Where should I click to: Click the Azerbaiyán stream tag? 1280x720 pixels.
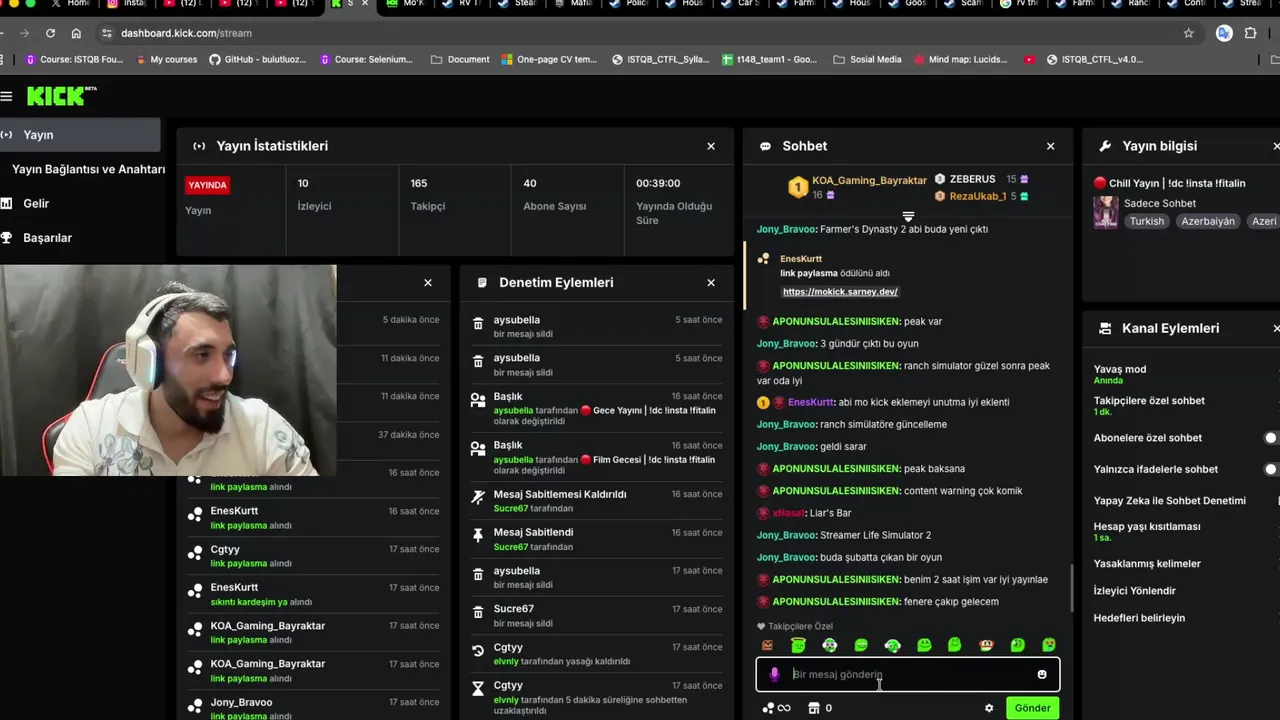tap(1207, 221)
